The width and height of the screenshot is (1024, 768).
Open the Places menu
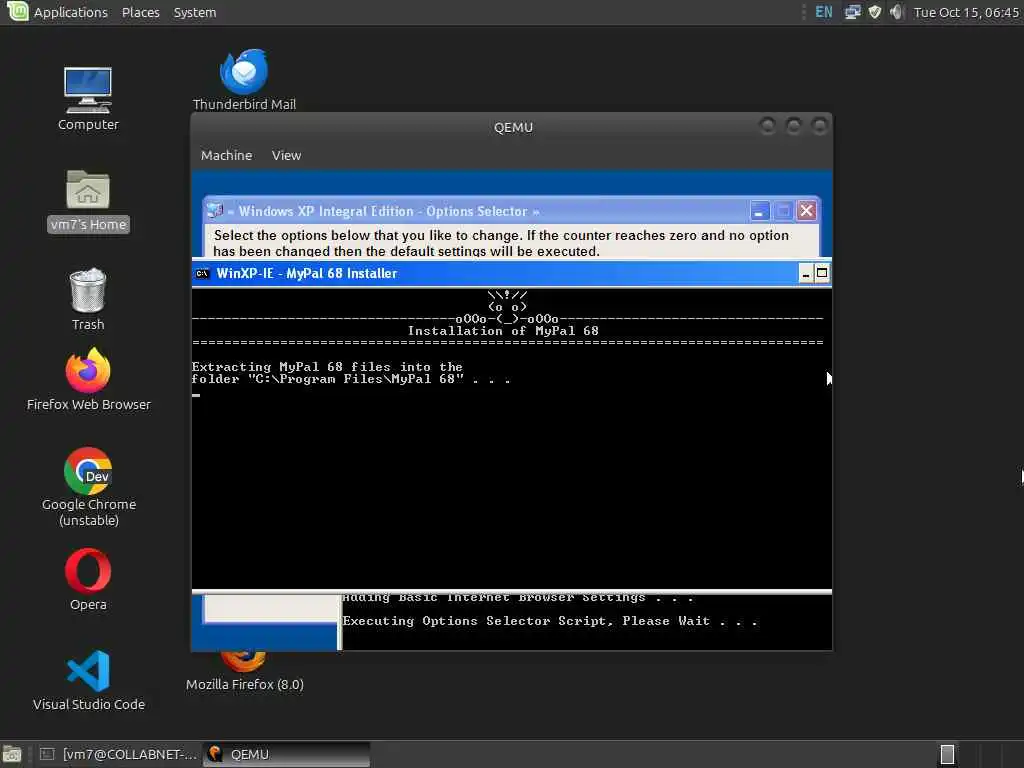pos(140,12)
